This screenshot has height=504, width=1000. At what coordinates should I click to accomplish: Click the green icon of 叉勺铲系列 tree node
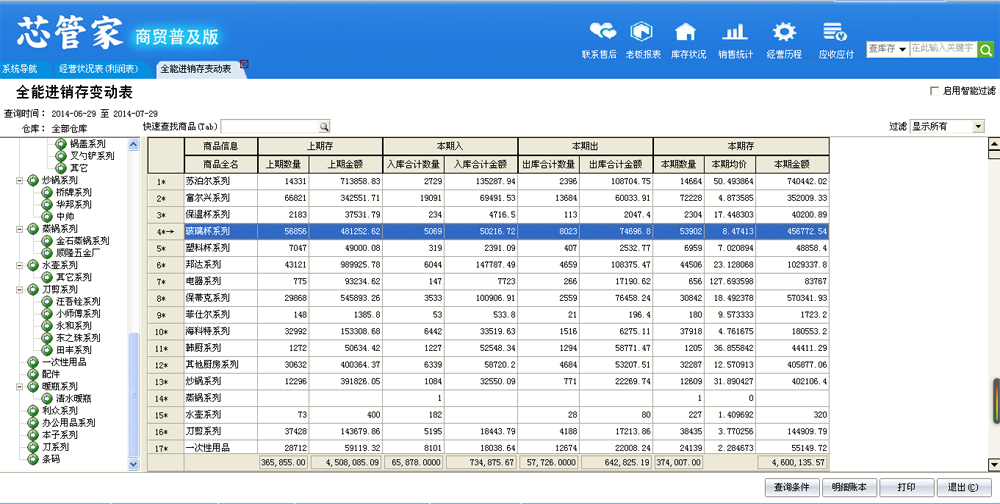(x=61, y=156)
